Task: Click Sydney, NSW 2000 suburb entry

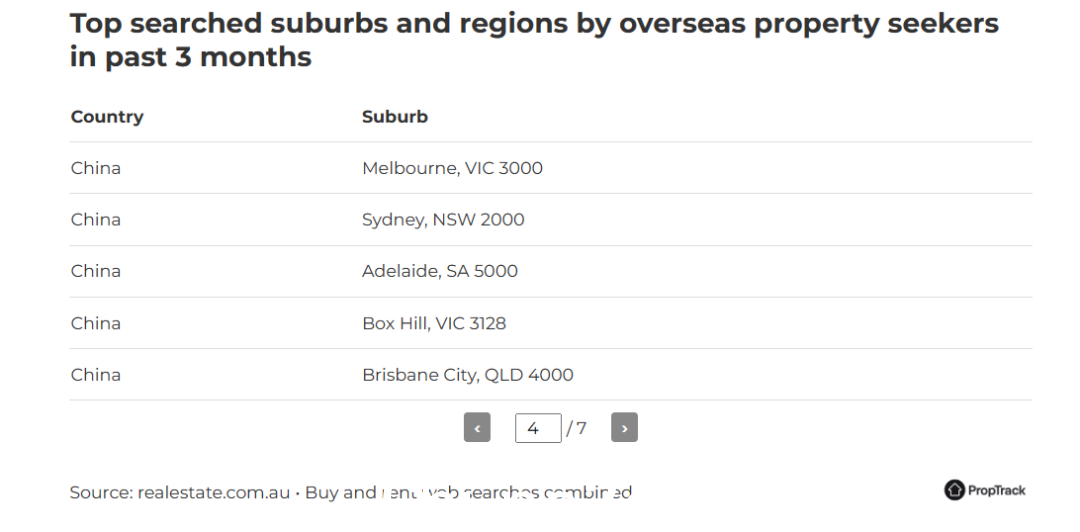Action: click(x=443, y=220)
